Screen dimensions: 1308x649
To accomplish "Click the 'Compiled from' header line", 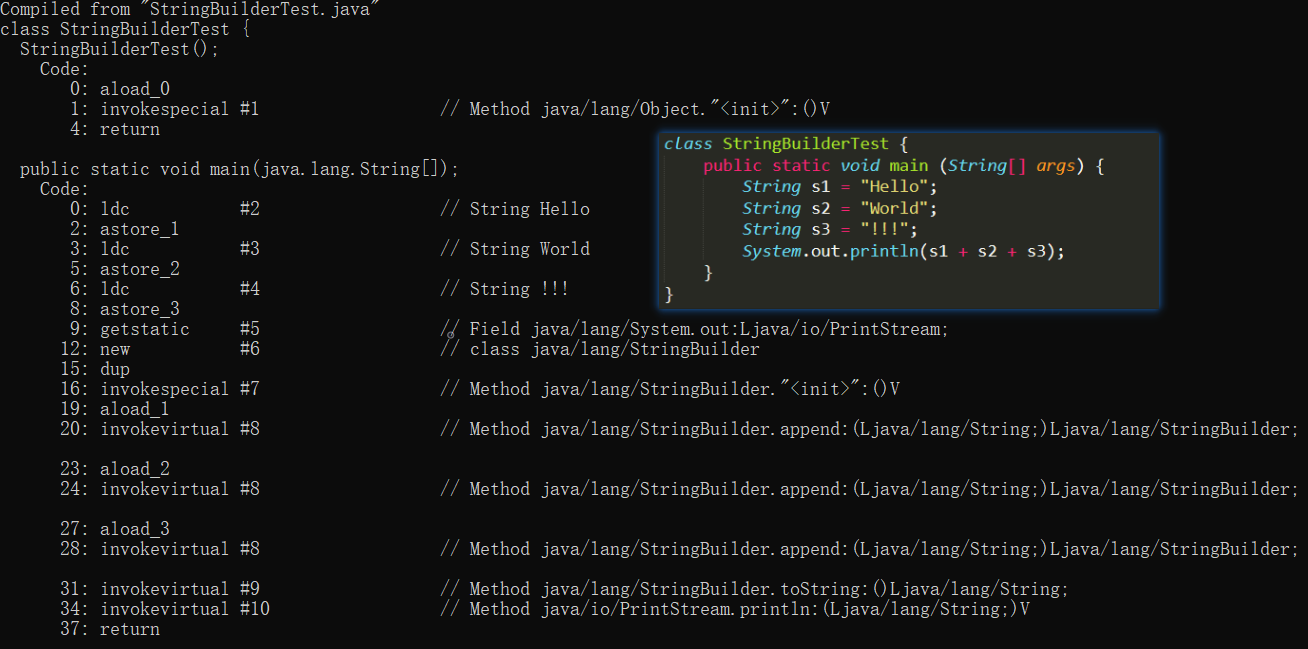I will pos(190,9).
